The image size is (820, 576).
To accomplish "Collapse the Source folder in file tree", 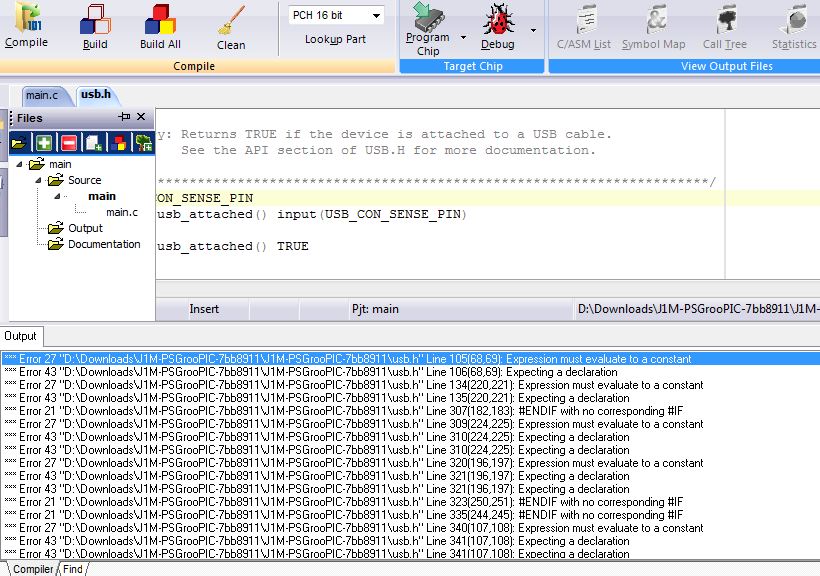I will [40, 180].
